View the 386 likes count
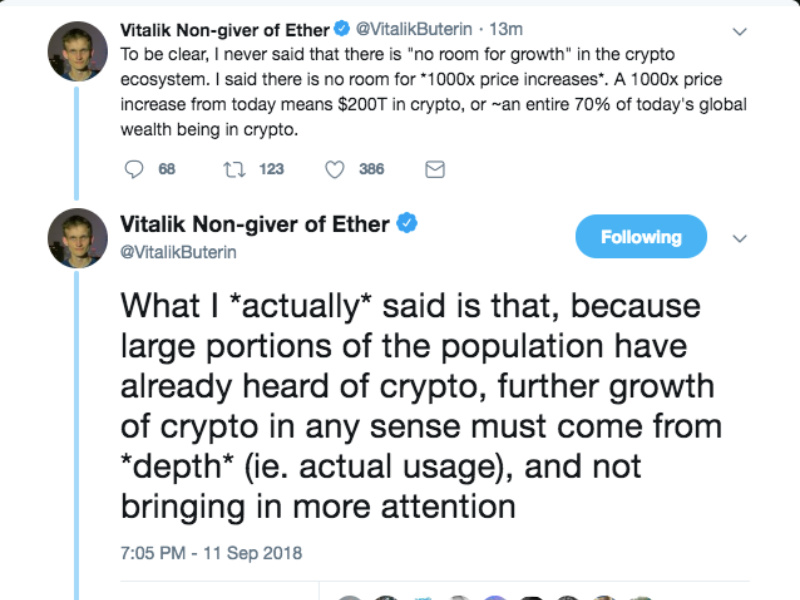The height and width of the screenshot is (600, 800). [371, 169]
